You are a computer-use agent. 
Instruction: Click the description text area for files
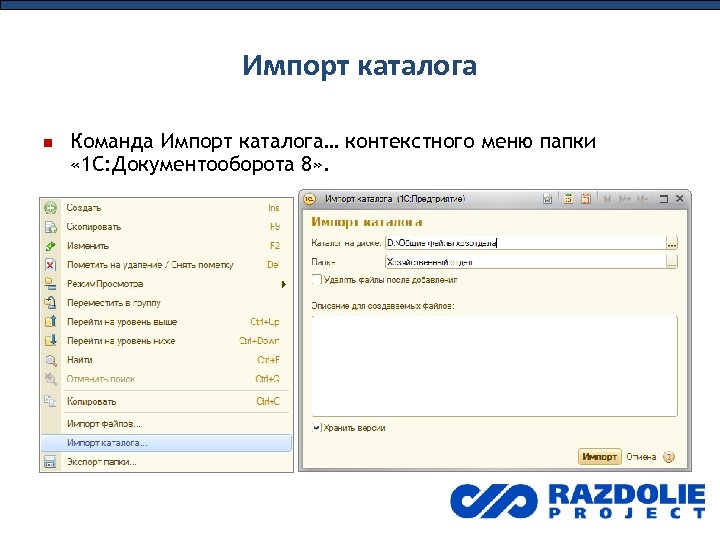(x=495, y=366)
